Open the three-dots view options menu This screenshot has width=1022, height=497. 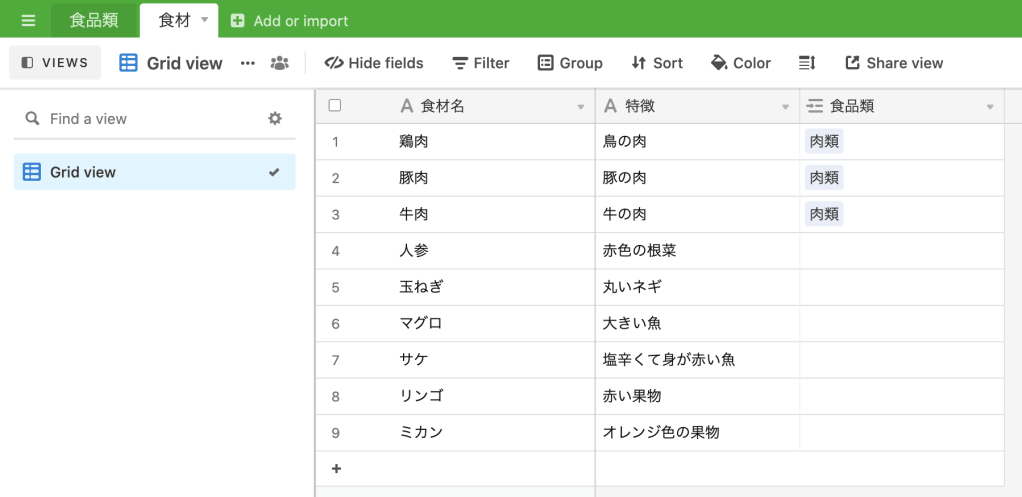point(248,63)
